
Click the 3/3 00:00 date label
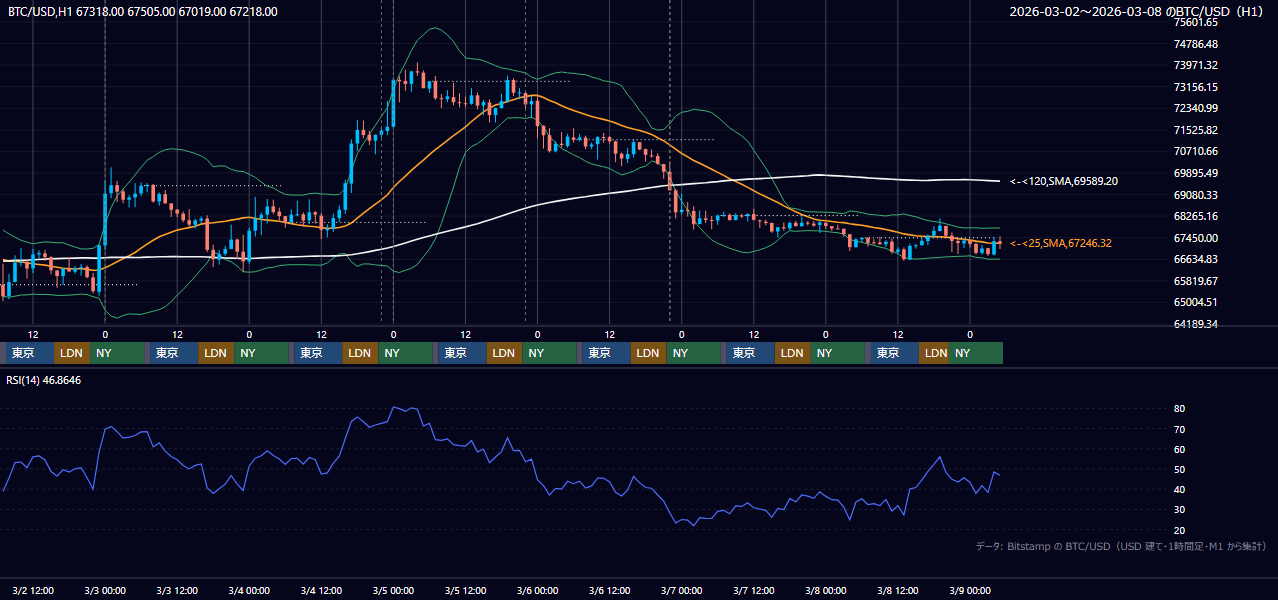point(105,590)
